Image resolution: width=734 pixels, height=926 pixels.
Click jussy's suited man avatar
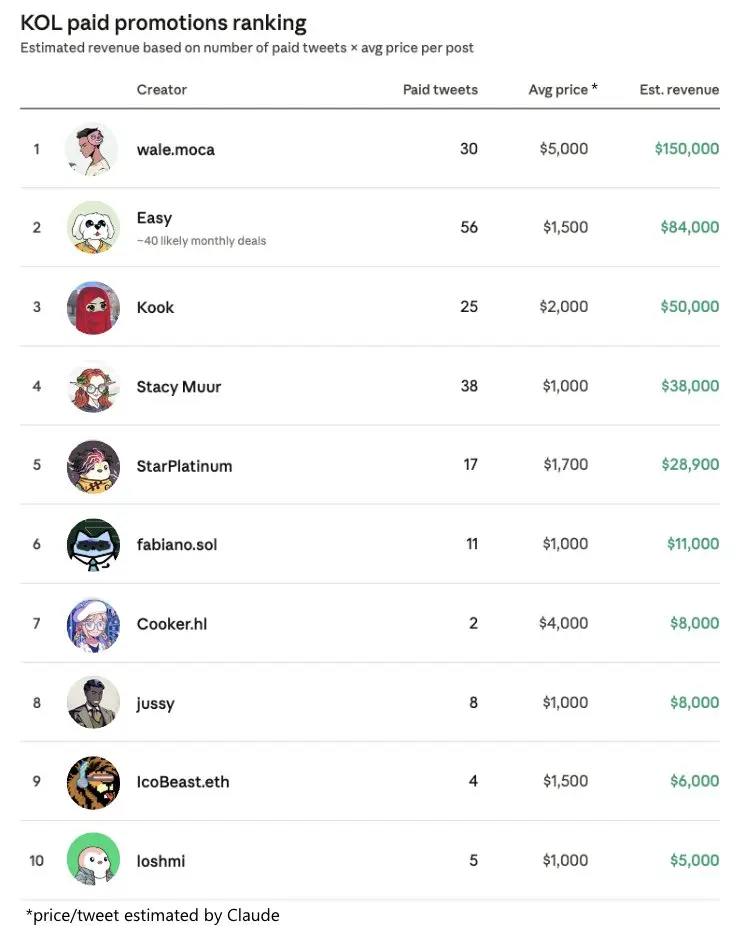(x=93, y=703)
